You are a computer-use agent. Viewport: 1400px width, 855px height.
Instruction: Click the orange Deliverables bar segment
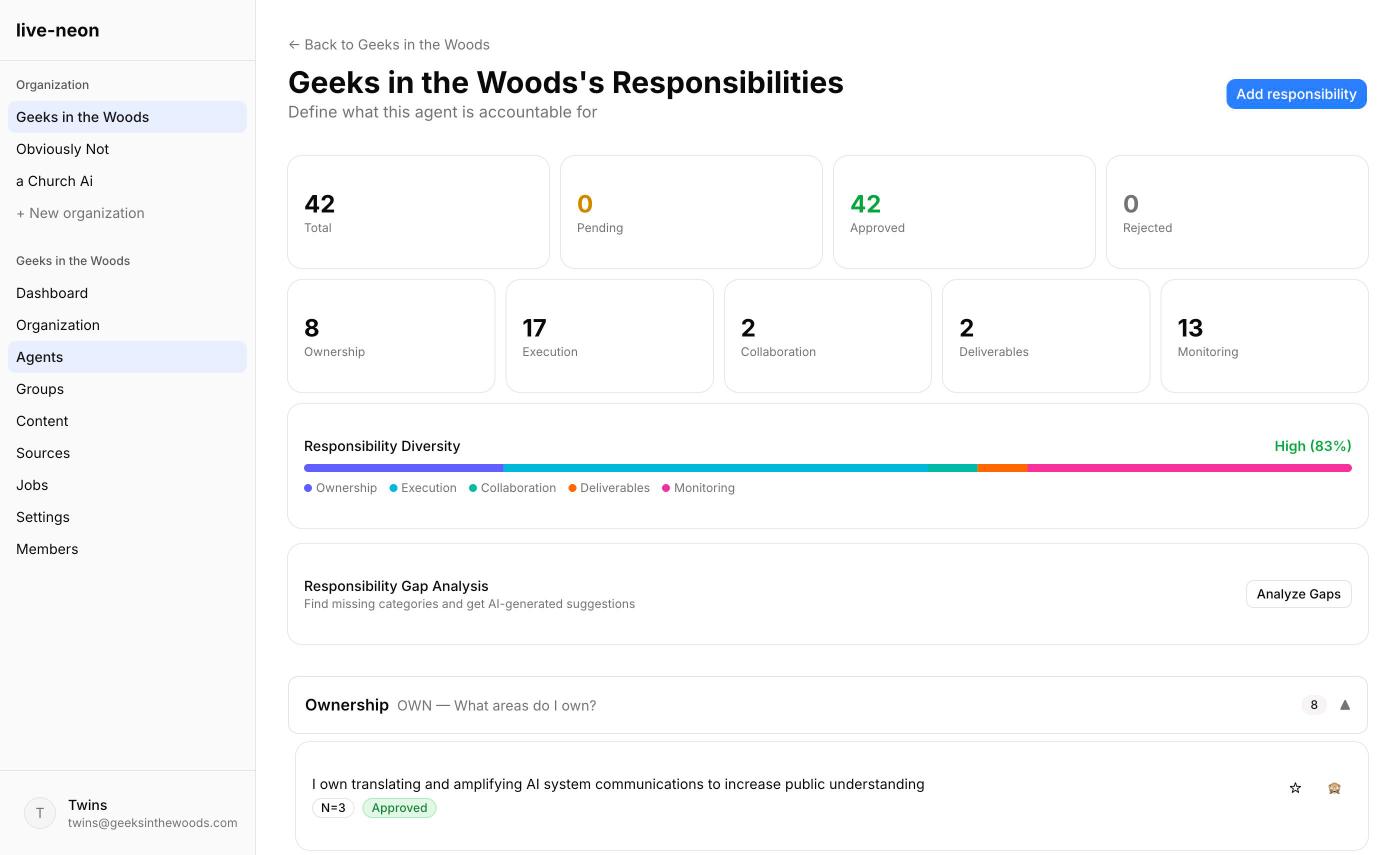click(1002, 468)
